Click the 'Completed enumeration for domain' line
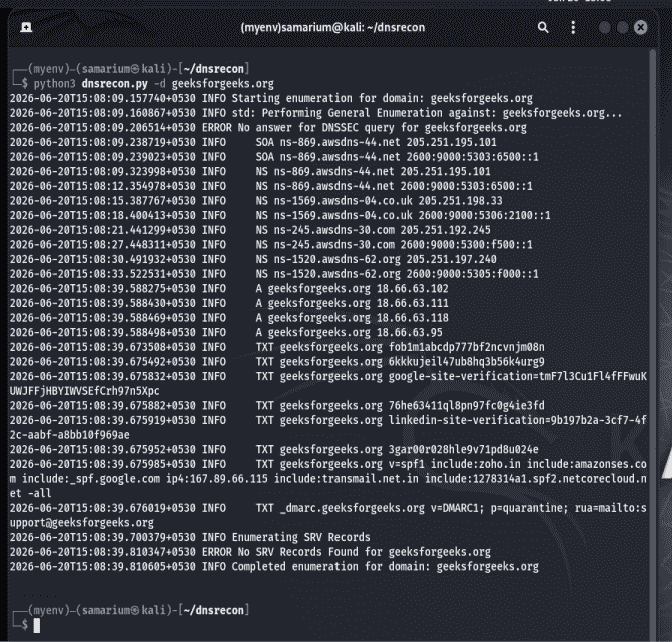 pos(274,566)
